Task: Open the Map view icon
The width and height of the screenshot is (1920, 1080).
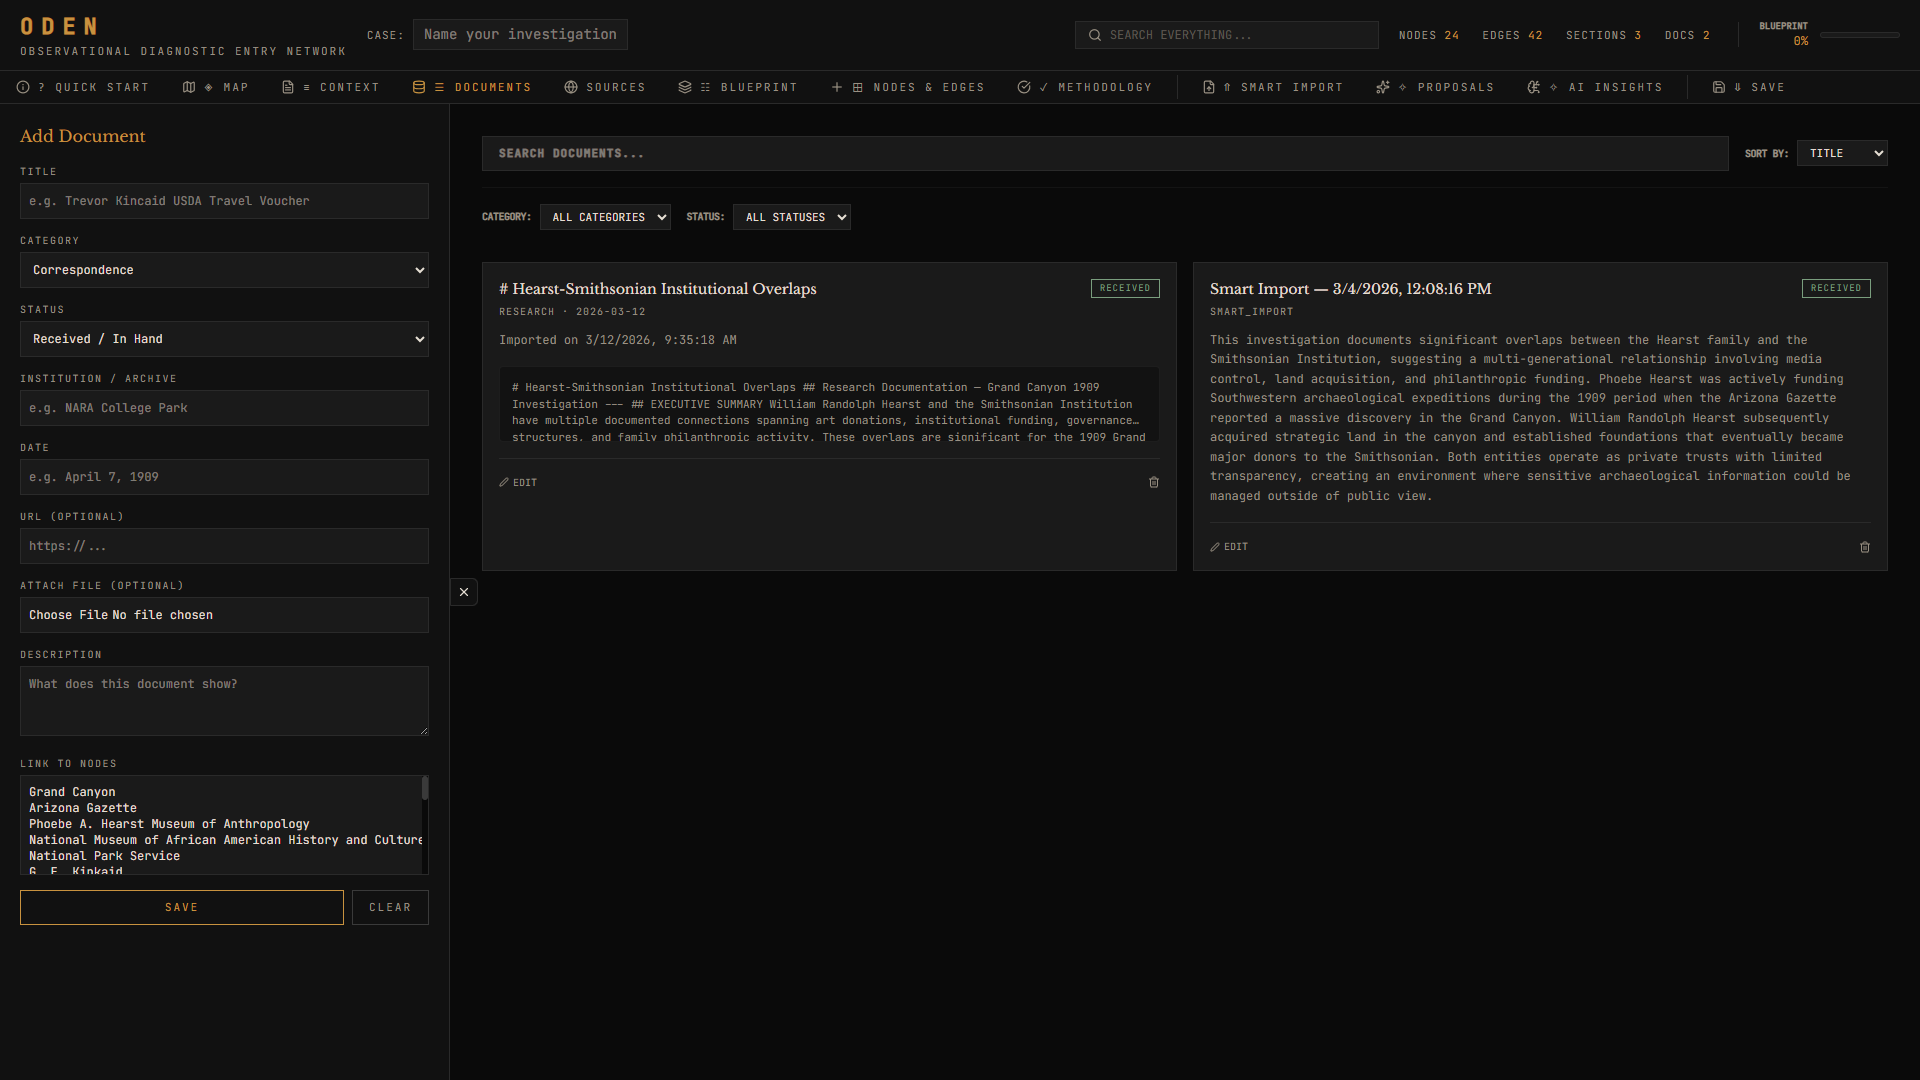Action: 190,87
